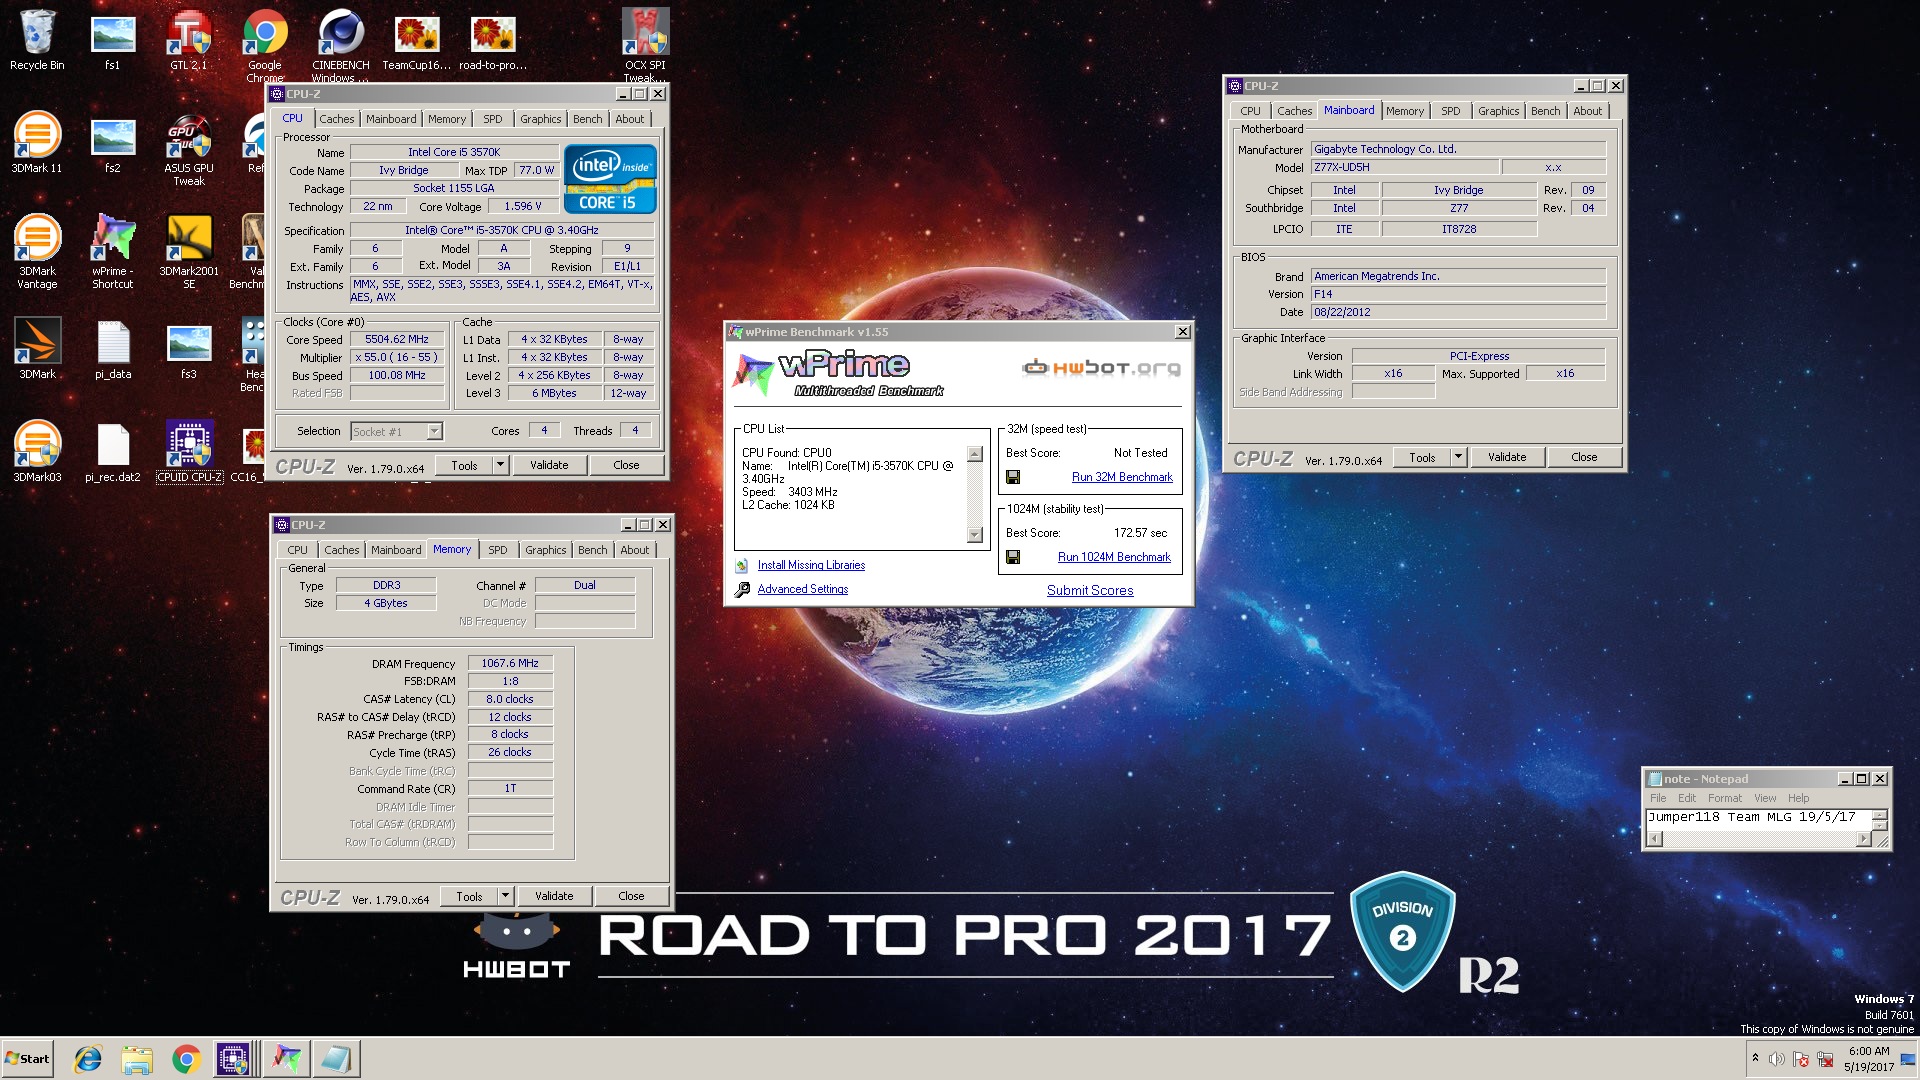Click Run 1024M Benchmark link
The image size is (1920, 1080).
point(1114,557)
